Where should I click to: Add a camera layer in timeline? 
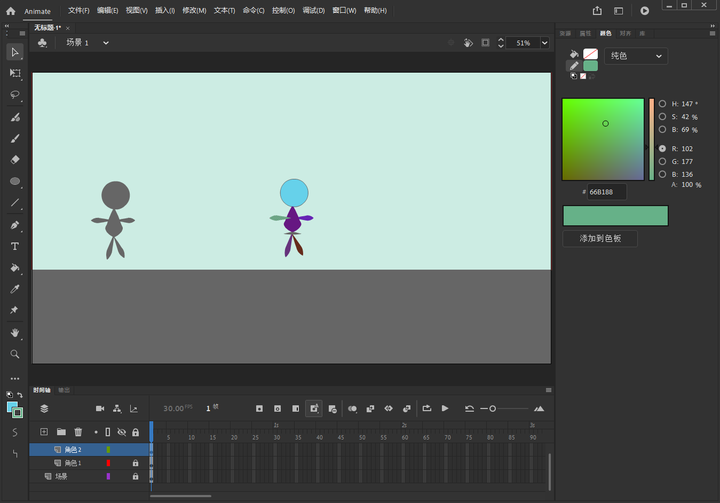(x=100, y=408)
